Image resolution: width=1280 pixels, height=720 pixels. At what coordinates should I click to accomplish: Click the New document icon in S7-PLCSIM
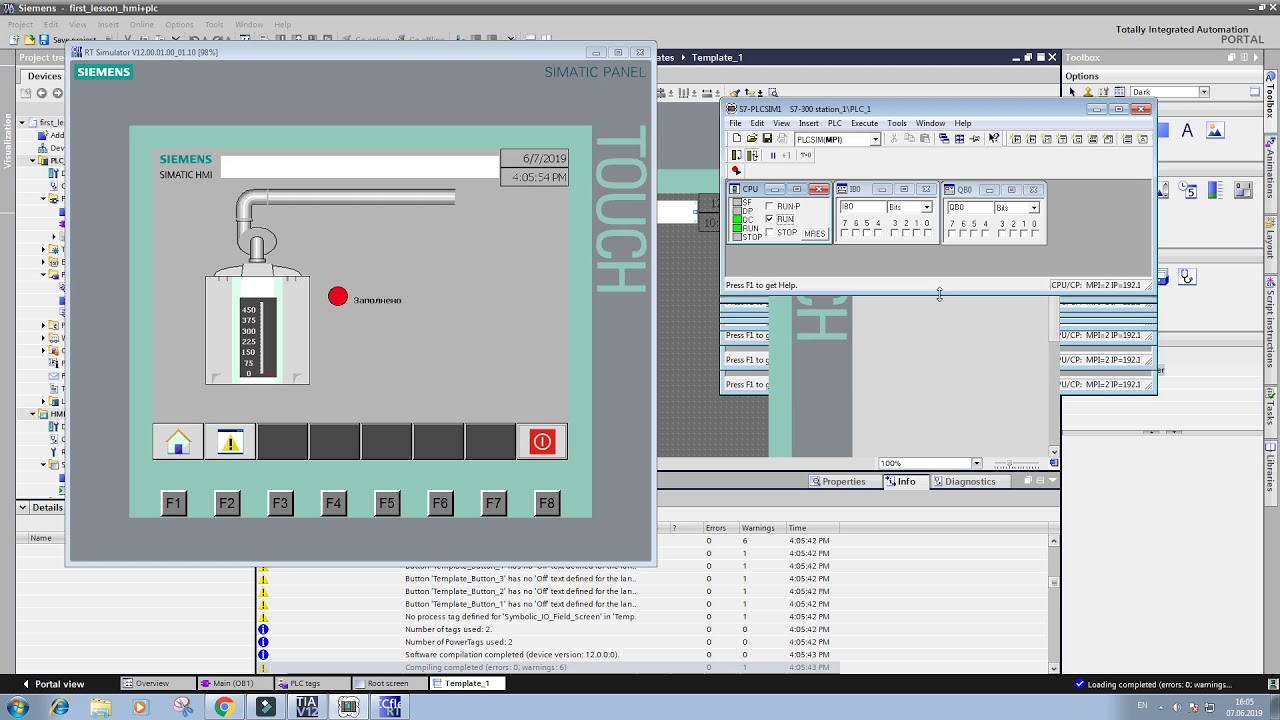735,138
